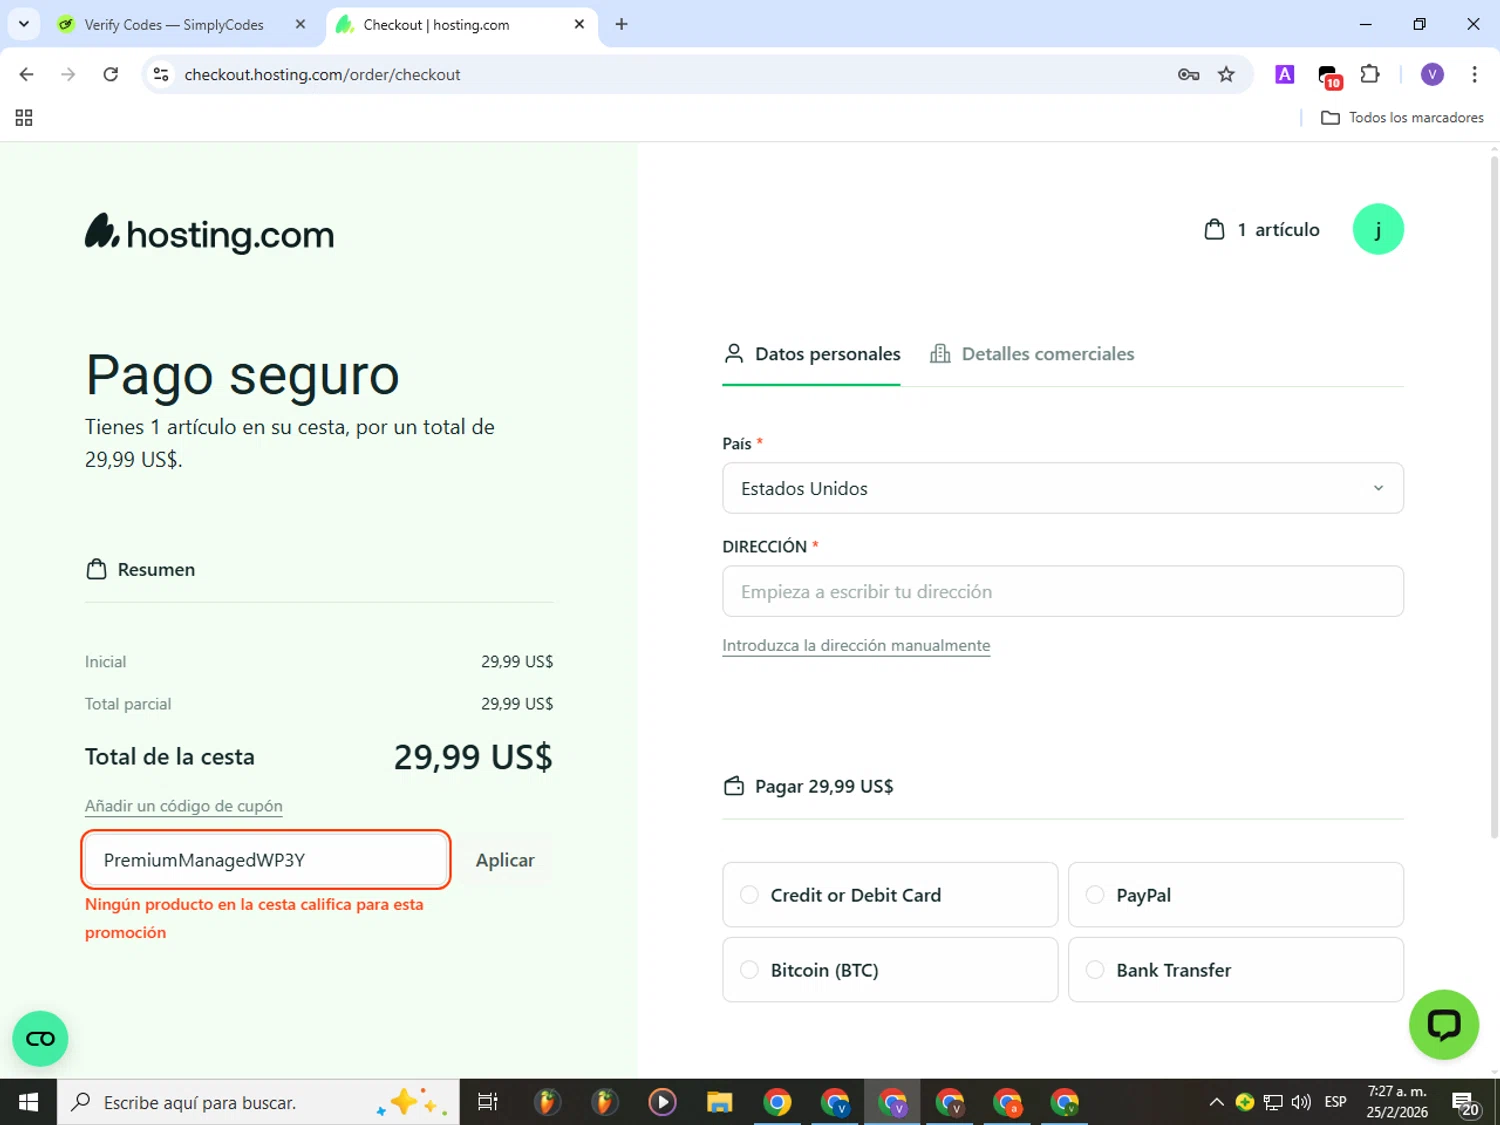Click the Resumen heading
The image size is (1500, 1125).
pos(156,570)
